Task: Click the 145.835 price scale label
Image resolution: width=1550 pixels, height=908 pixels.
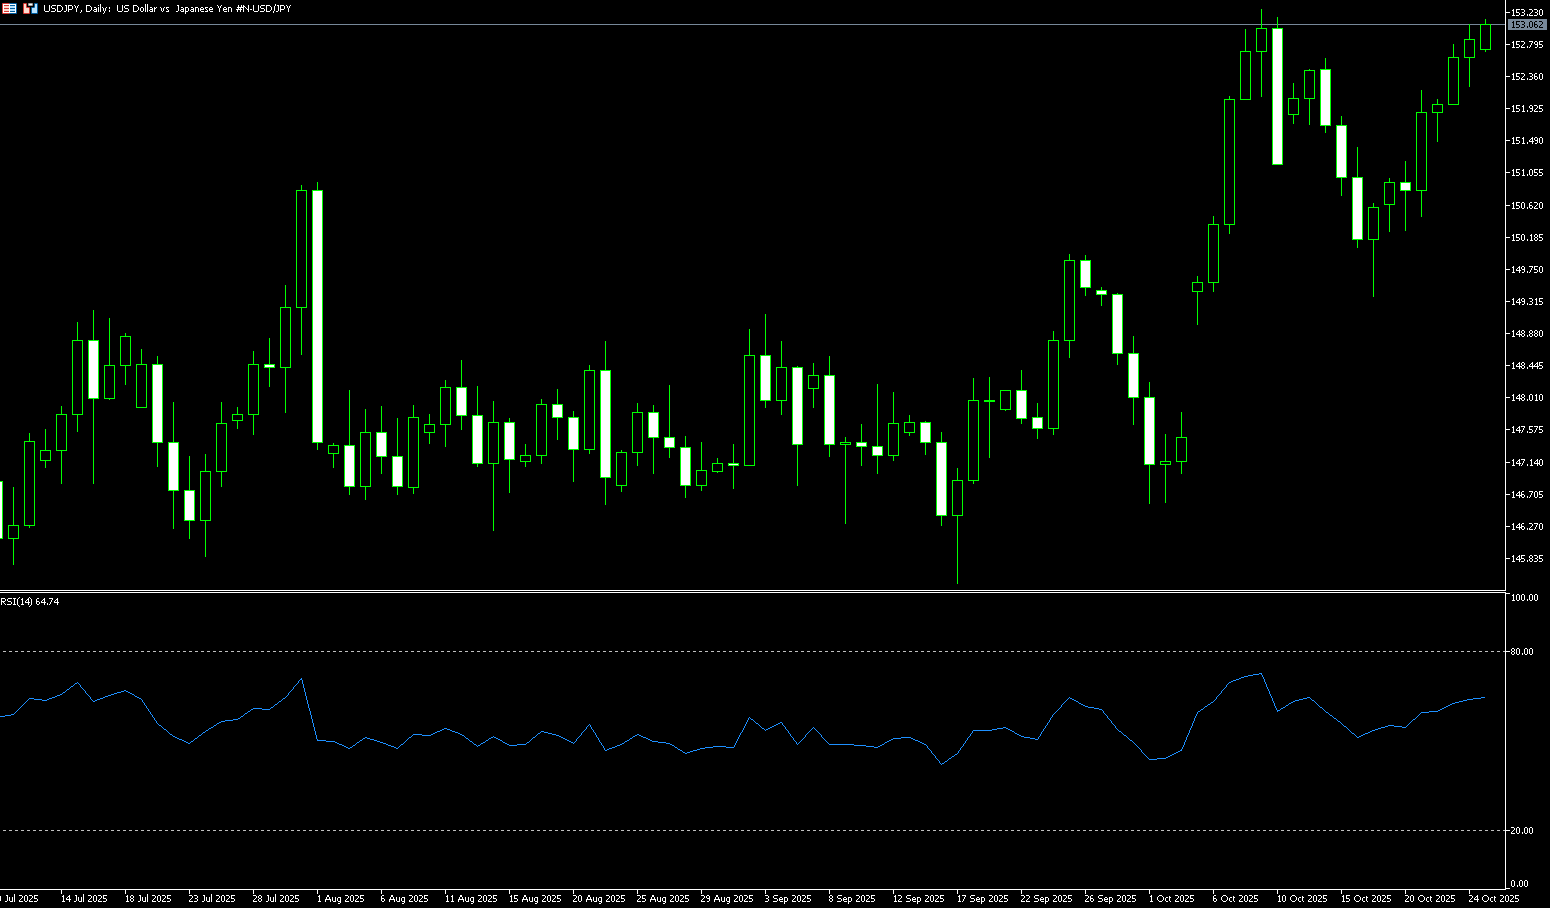Action: click(1527, 559)
